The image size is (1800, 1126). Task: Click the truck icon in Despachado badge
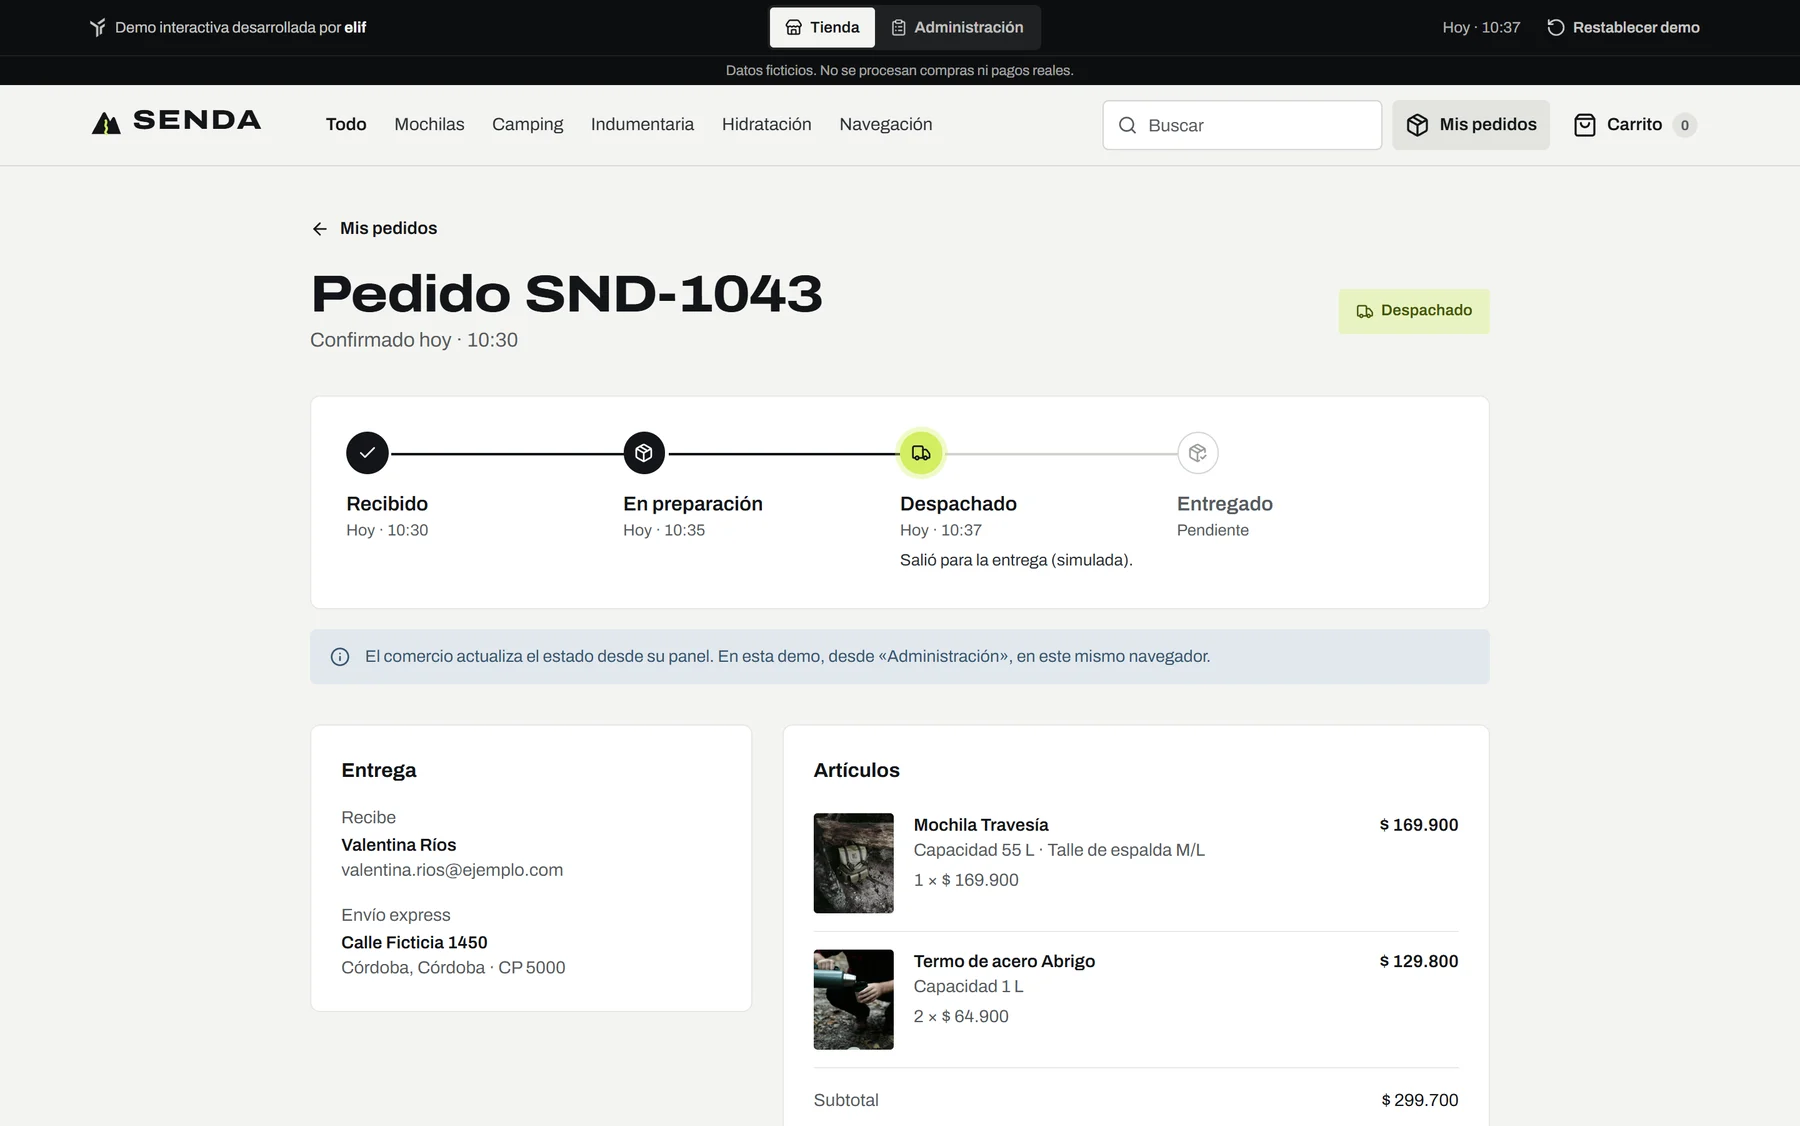pos(1364,311)
